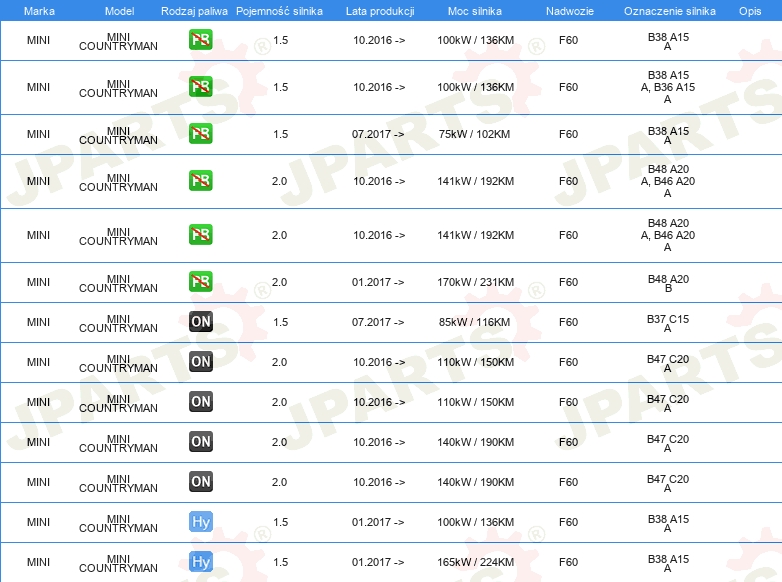Viewport: 782px width, 582px height.
Task: Click engine code B48 A20 B
Action: click(x=668, y=283)
